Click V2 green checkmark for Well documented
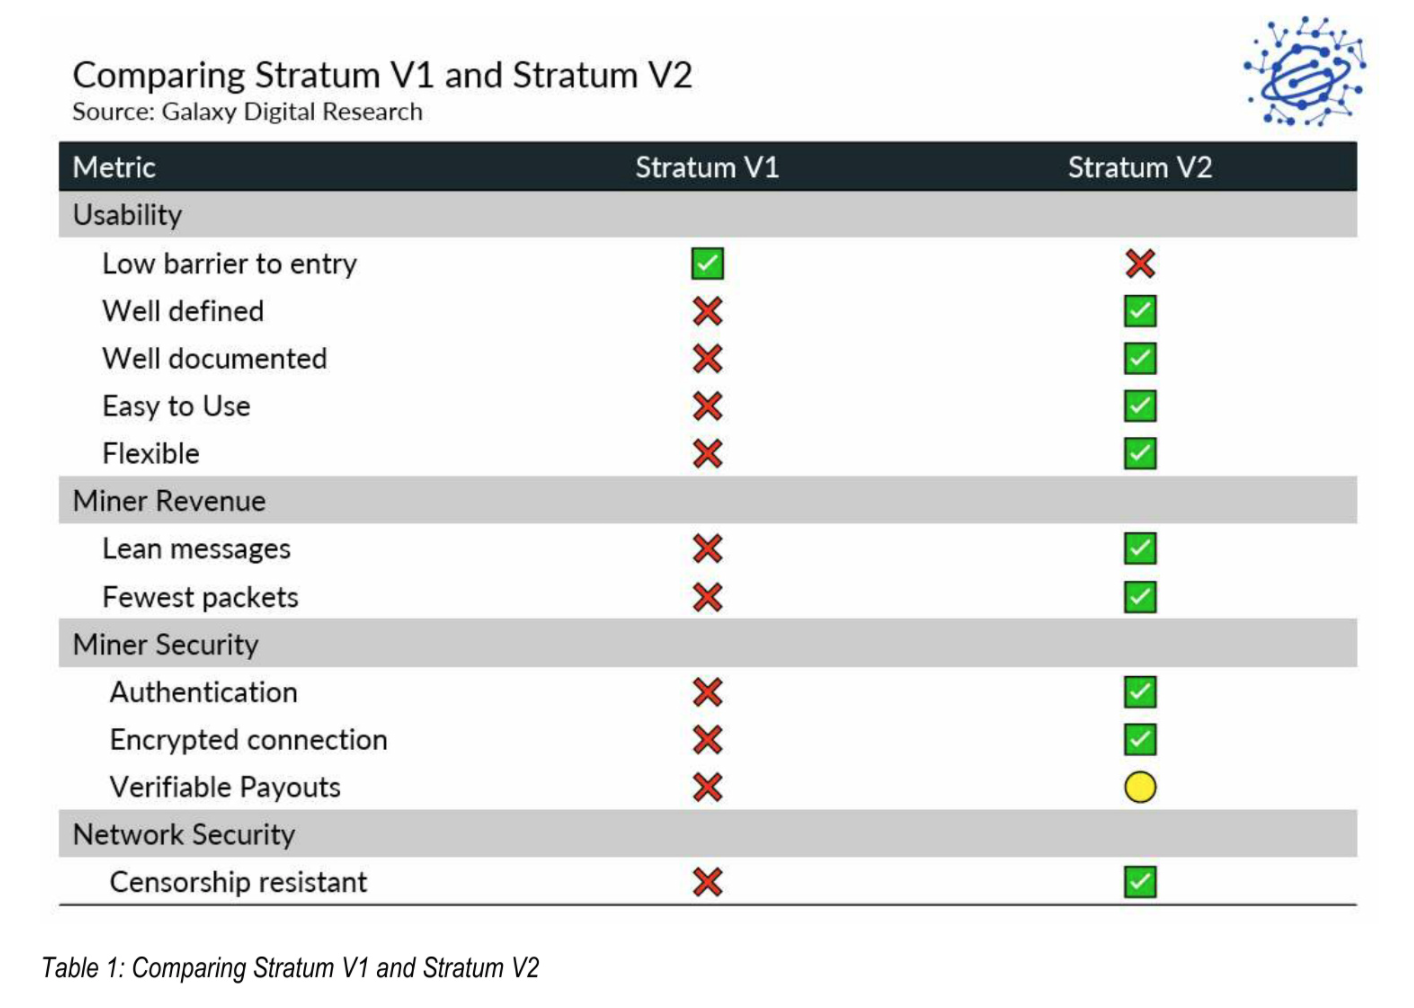This screenshot has height=1008, width=1414. 1140,358
